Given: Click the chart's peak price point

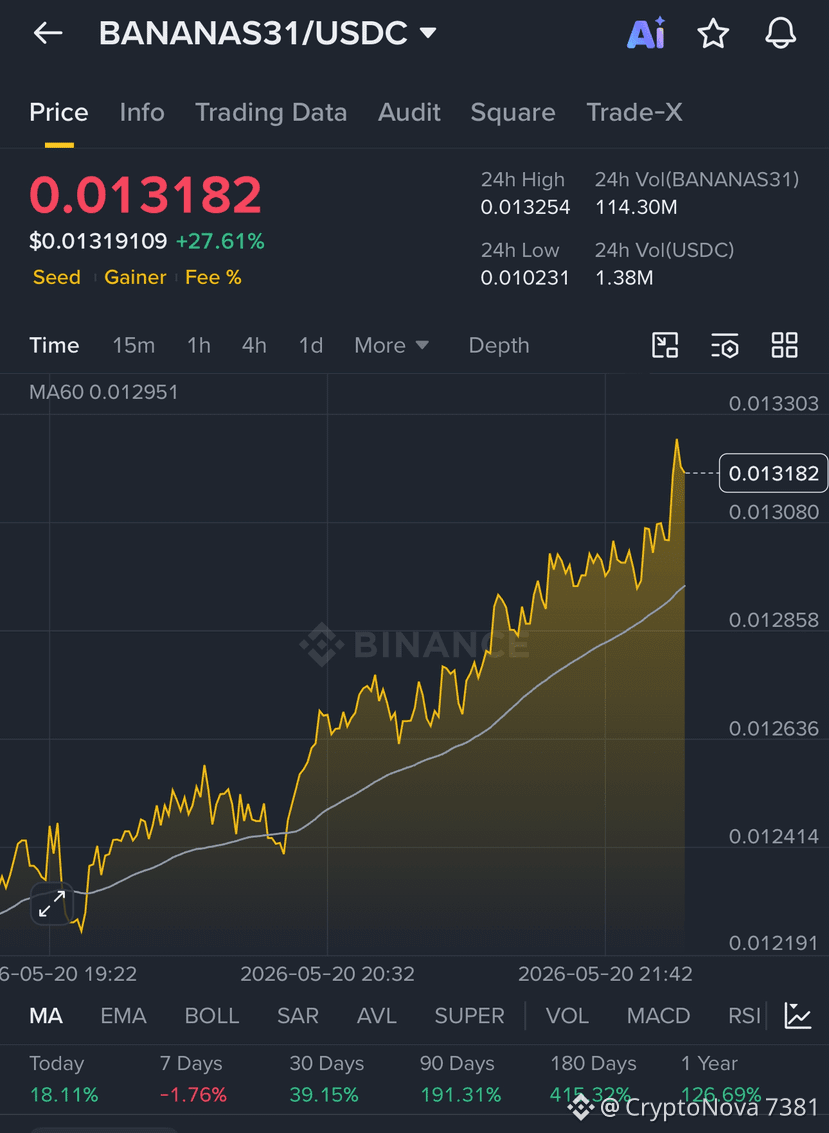Looking at the screenshot, I should click(x=676, y=440).
